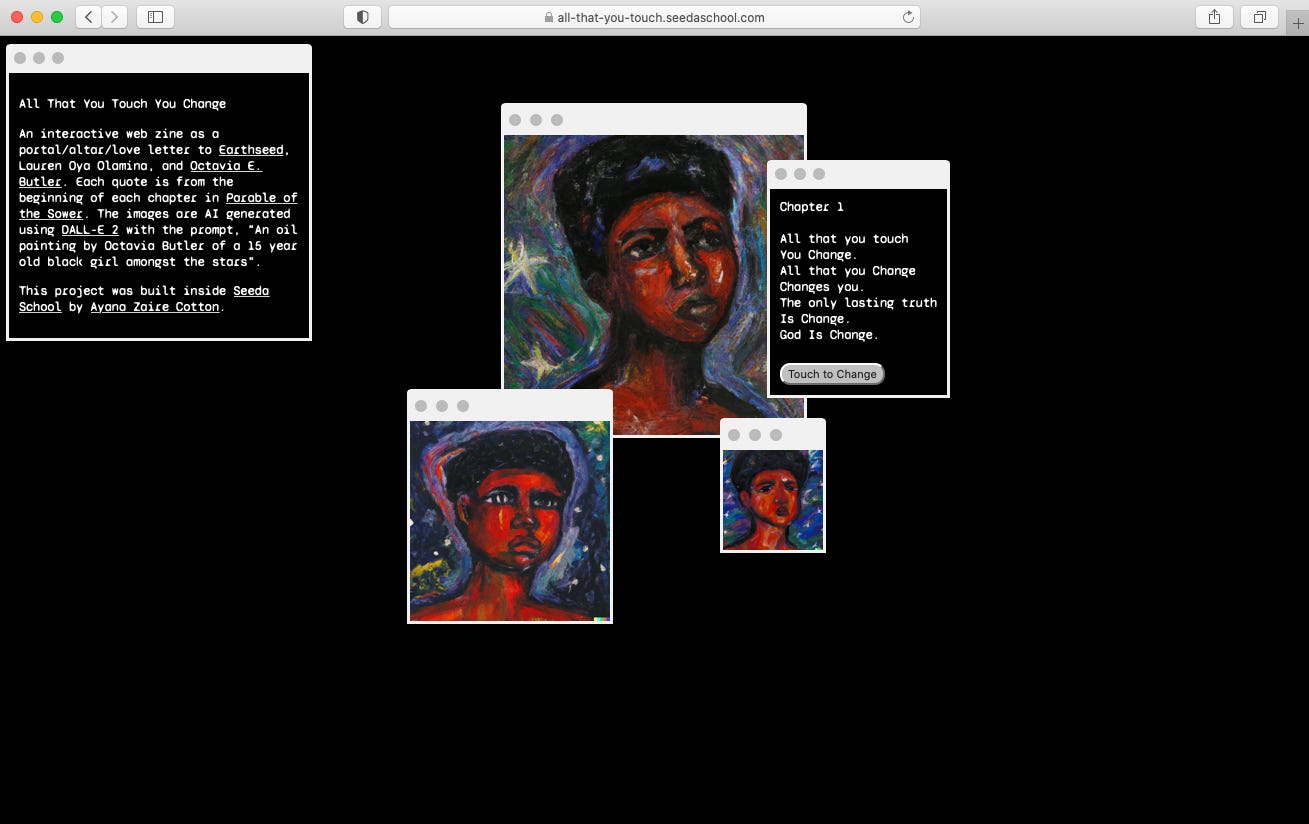Open the privacy shield report icon
1309x824 pixels.
coord(362,17)
